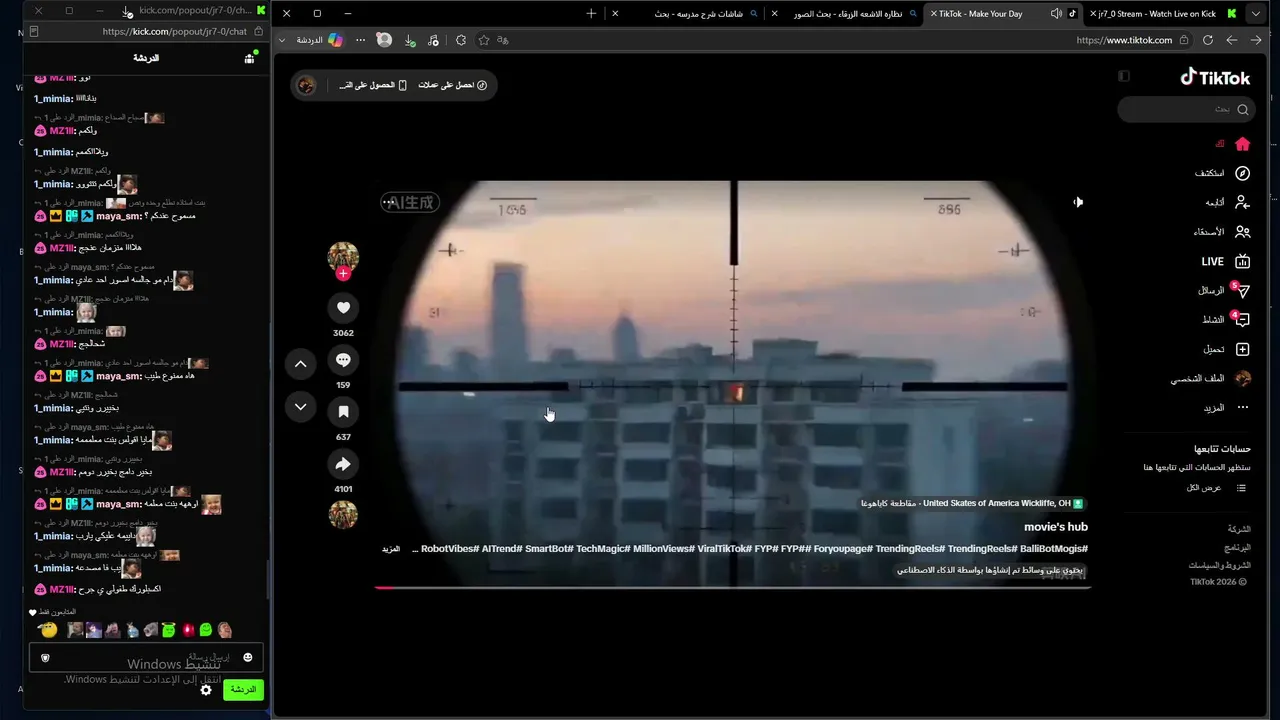Image resolution: width=1280 pixels, height=720 pixels.
Task: Expand the 'الشروط والسياسات' footer section
Action: 1220,566
